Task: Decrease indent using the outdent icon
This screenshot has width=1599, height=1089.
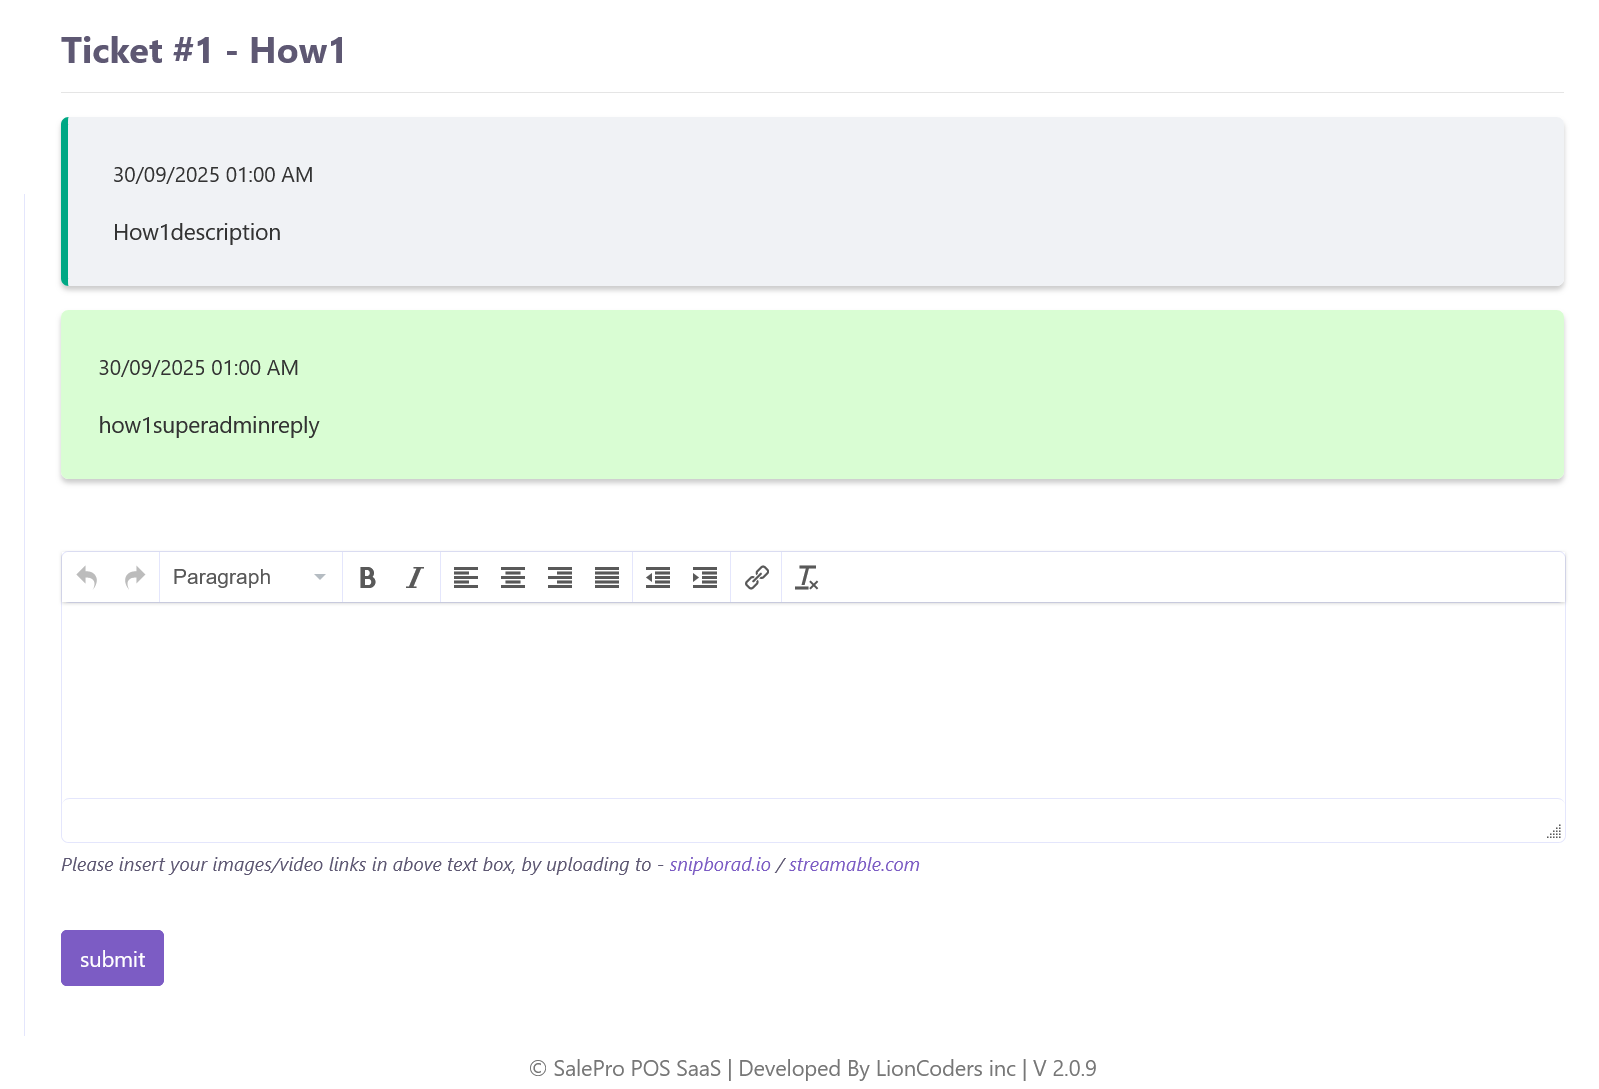Action: tap(658, 577)
